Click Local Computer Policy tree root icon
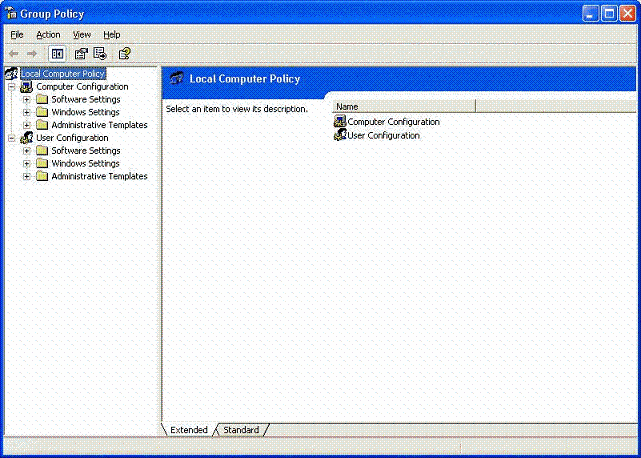This screenshot has height=458, width=641. [11, 74]
